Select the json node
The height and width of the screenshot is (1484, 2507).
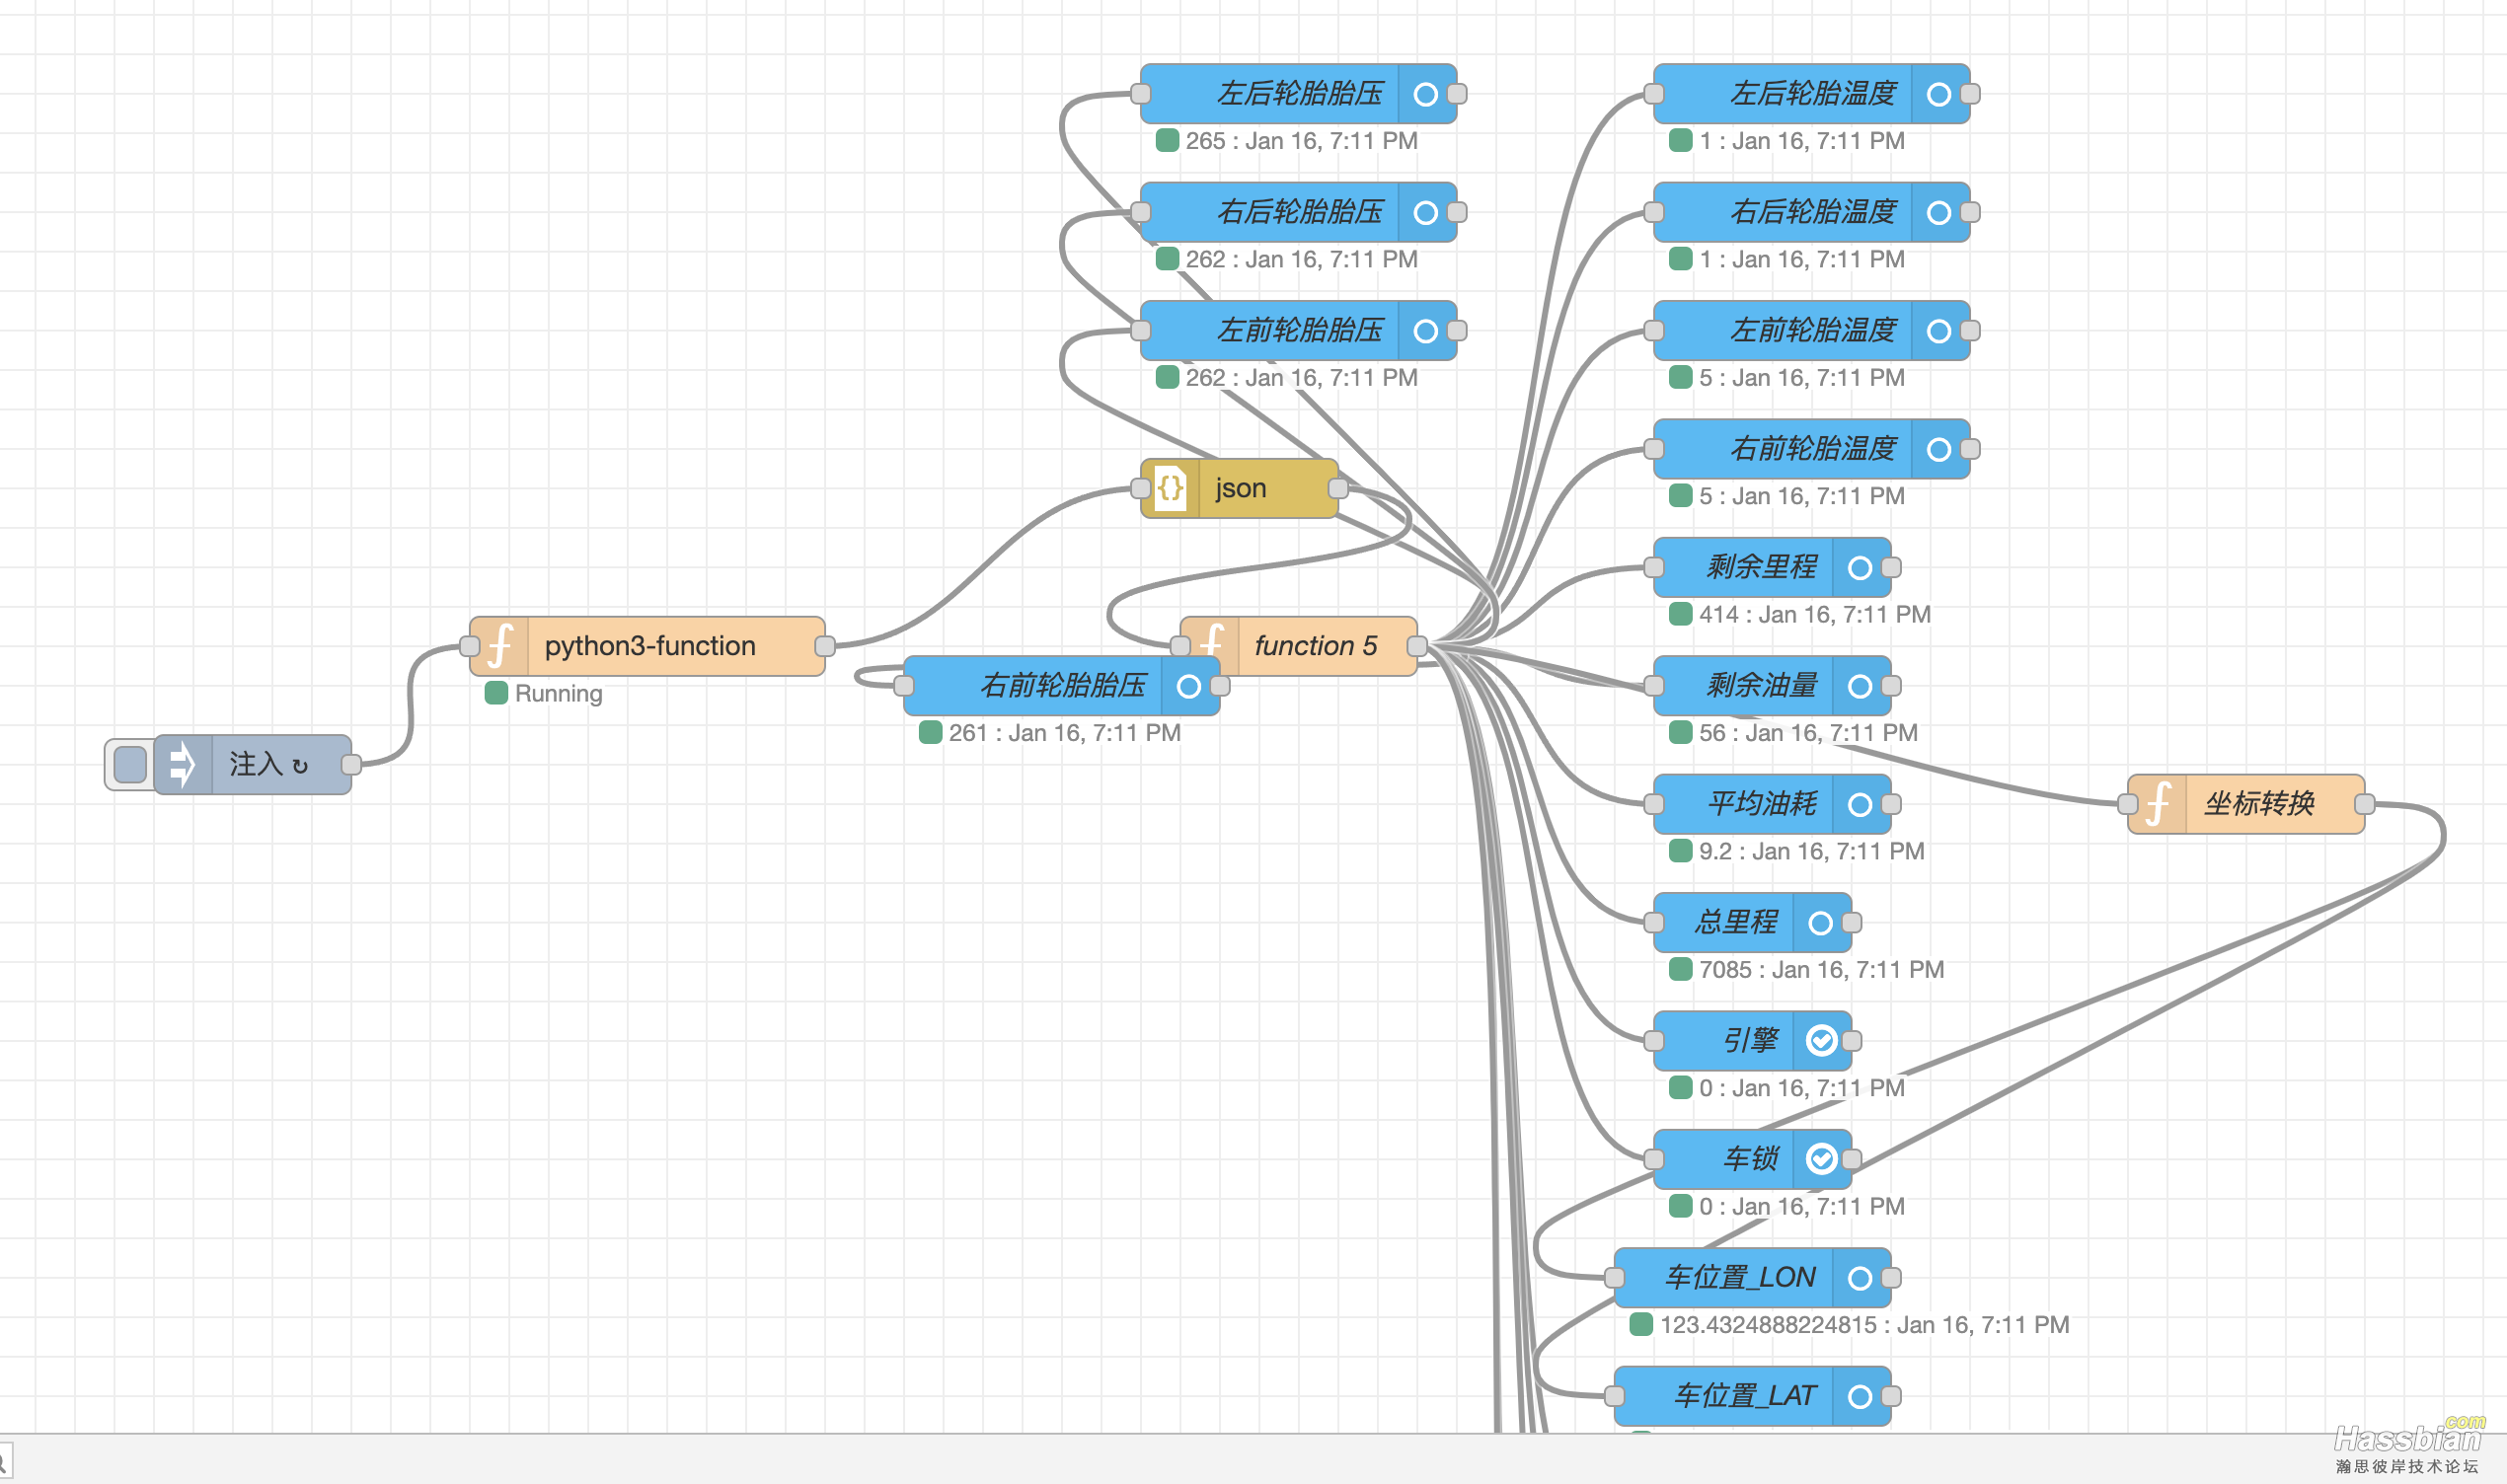[1239, 488]
